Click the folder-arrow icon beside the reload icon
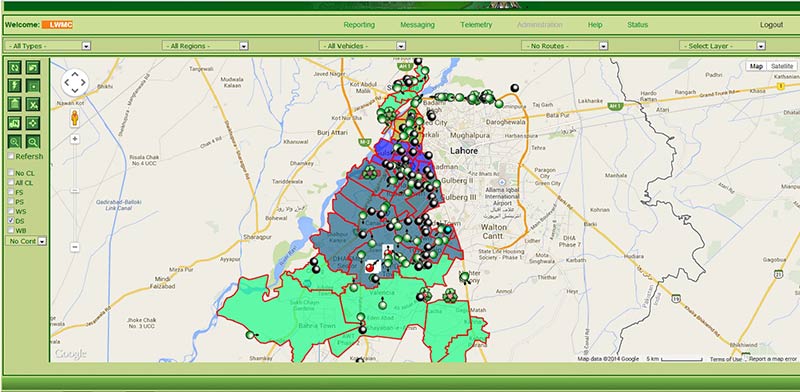800x392 pixels. coord(33,67)
